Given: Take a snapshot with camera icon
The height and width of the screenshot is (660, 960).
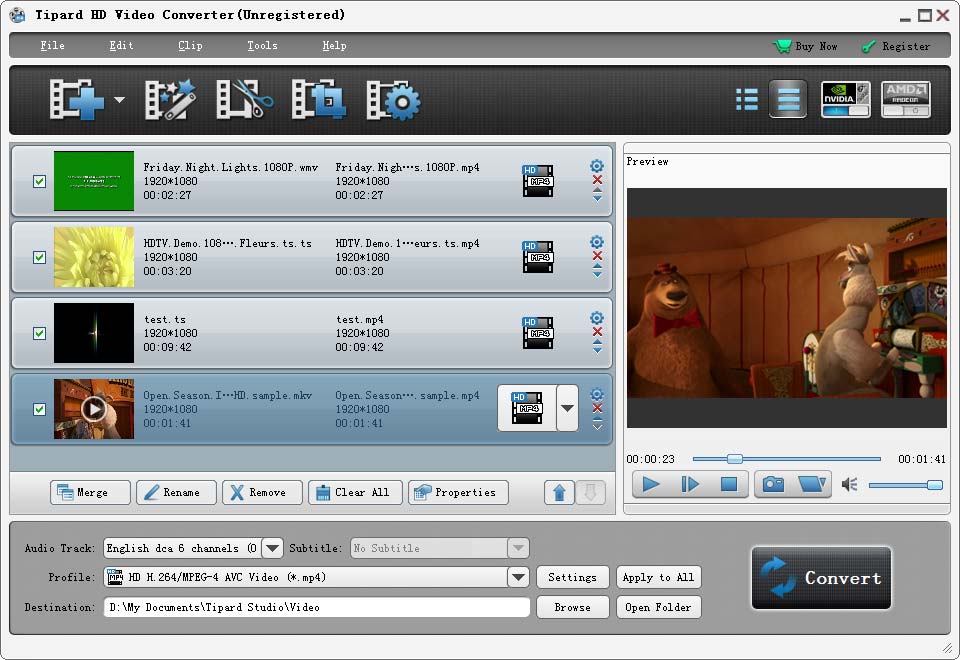Looking at the screenshot, I should pyautogui.click(x=773, y=484).
